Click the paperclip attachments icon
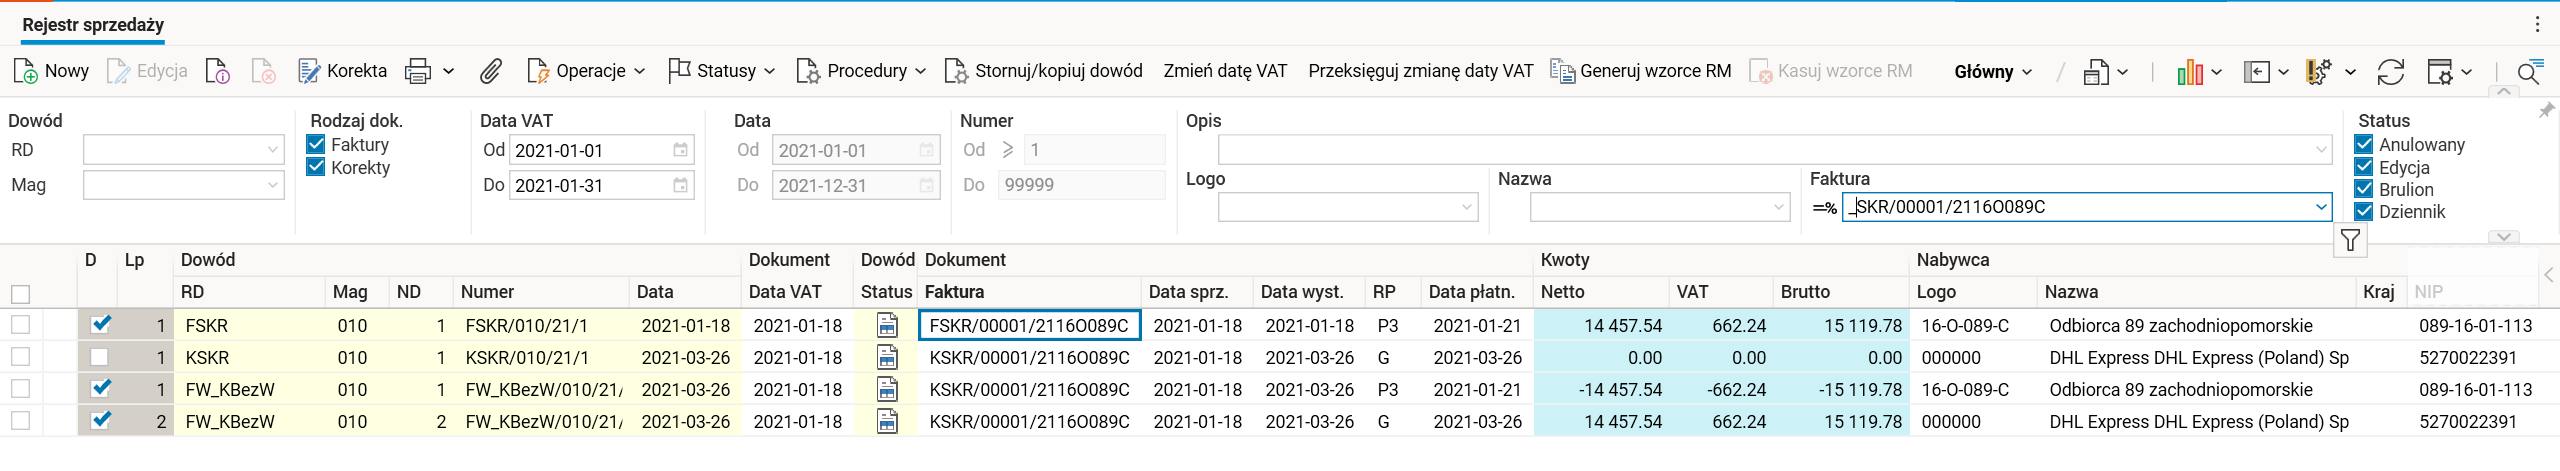This screenshot has width=2560, height=471. coord(490,71)
